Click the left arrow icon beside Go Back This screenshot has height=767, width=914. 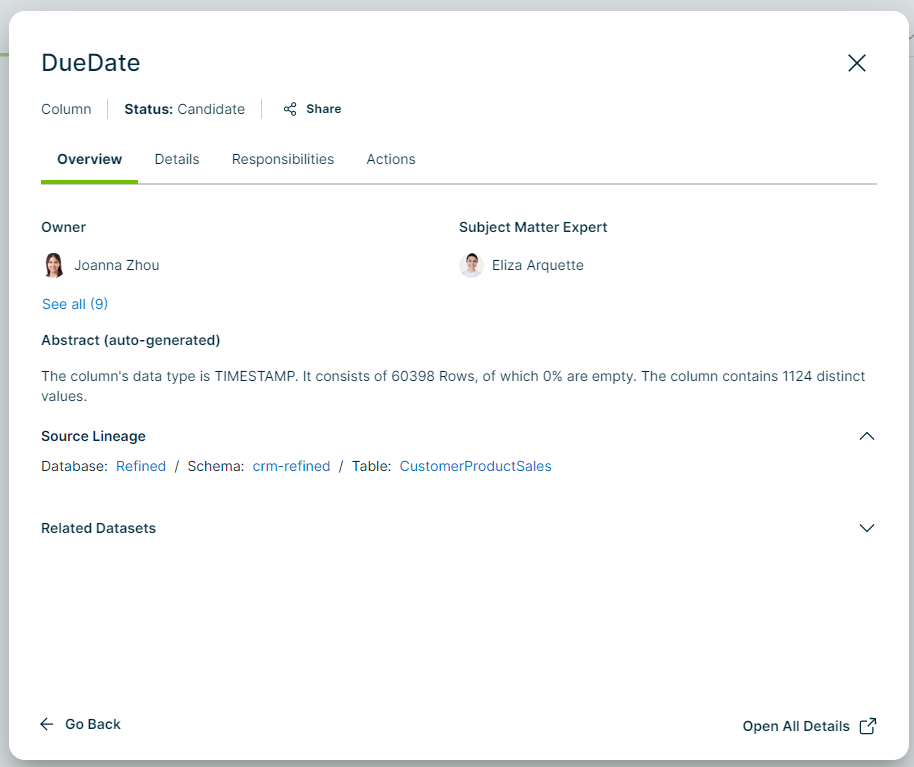click(47, 724)
